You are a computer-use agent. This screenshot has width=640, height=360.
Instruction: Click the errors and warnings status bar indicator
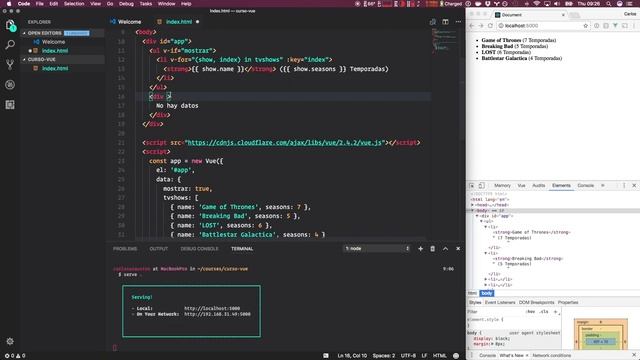click(x=15, y=356)
